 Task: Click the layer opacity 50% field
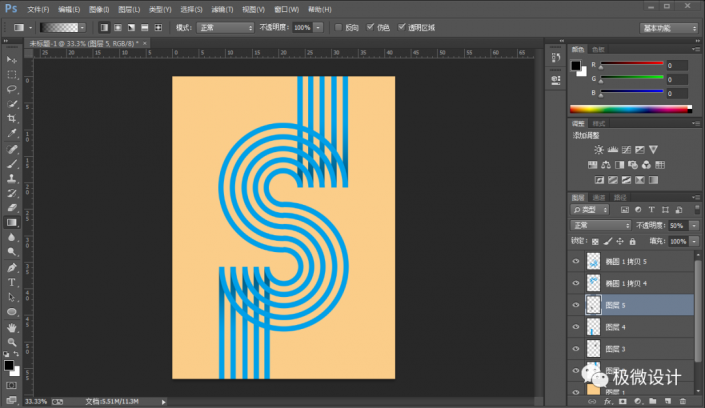(675, 226)
